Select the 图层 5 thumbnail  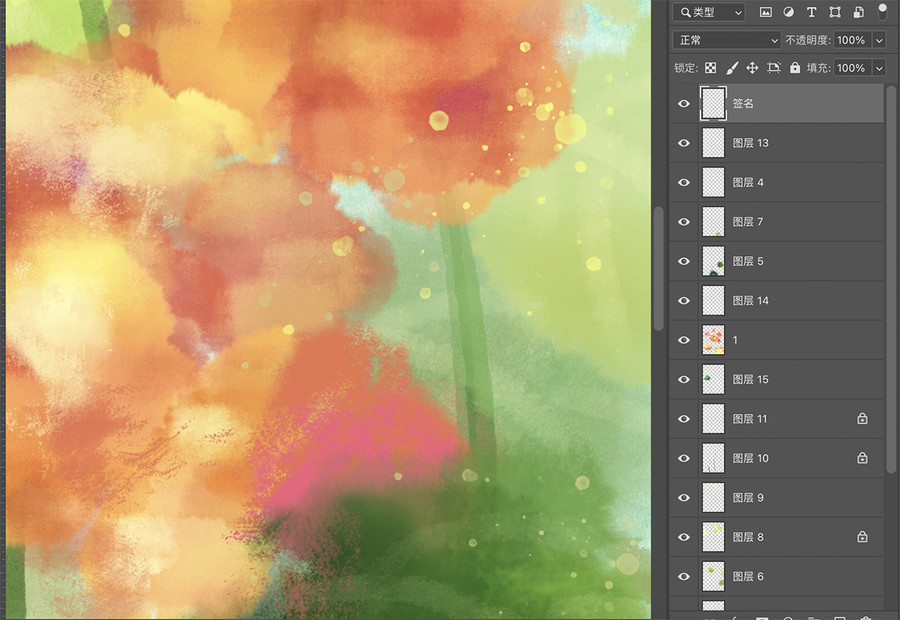point(713,261)
